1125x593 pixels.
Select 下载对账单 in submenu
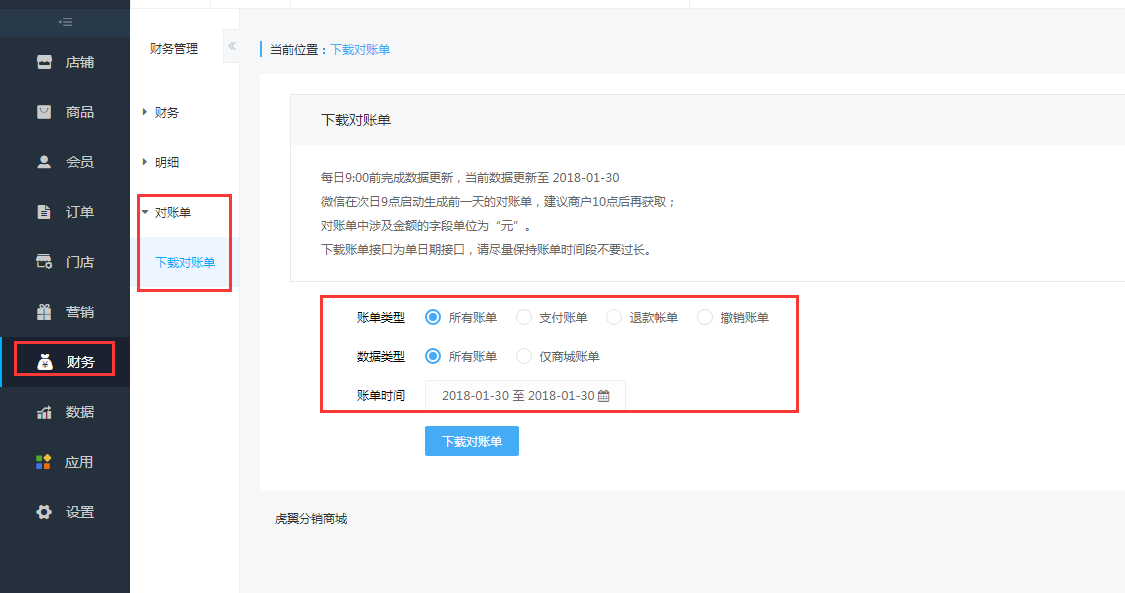click(185, 262)
